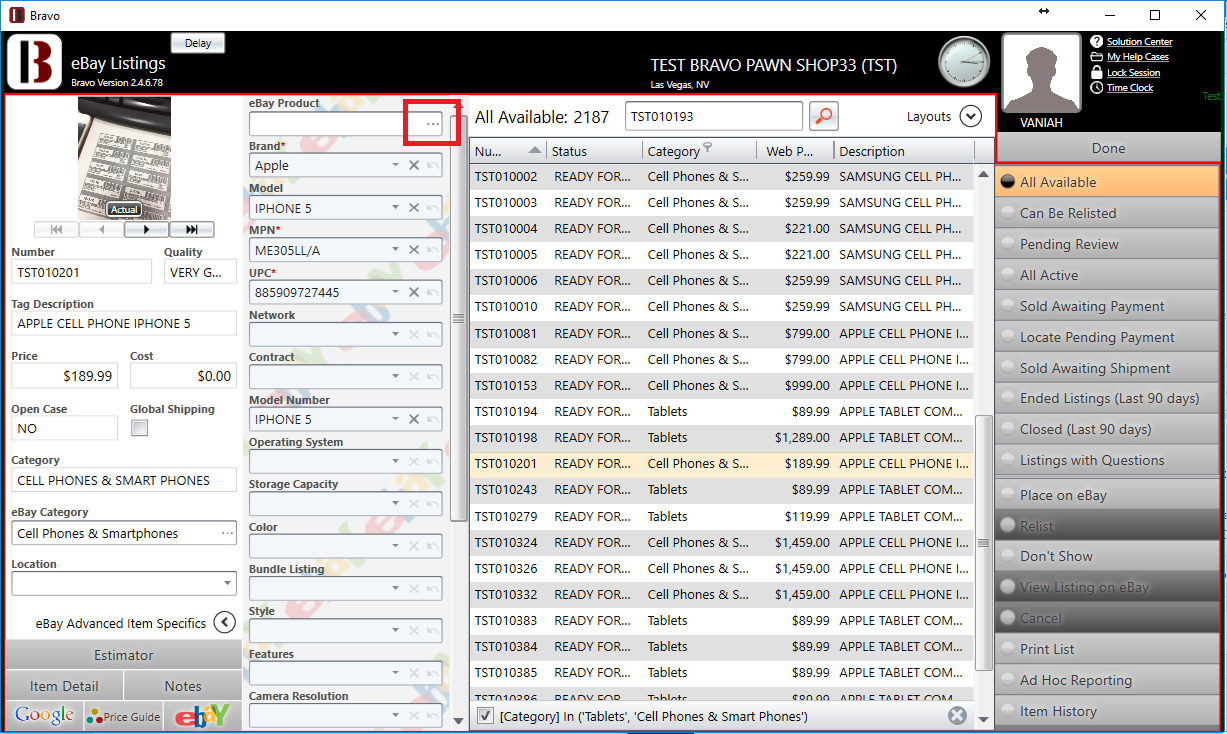This screenshot has height=734, width=1227.
Task: Click the item photo thumbnail
Action: coord(124,158)
